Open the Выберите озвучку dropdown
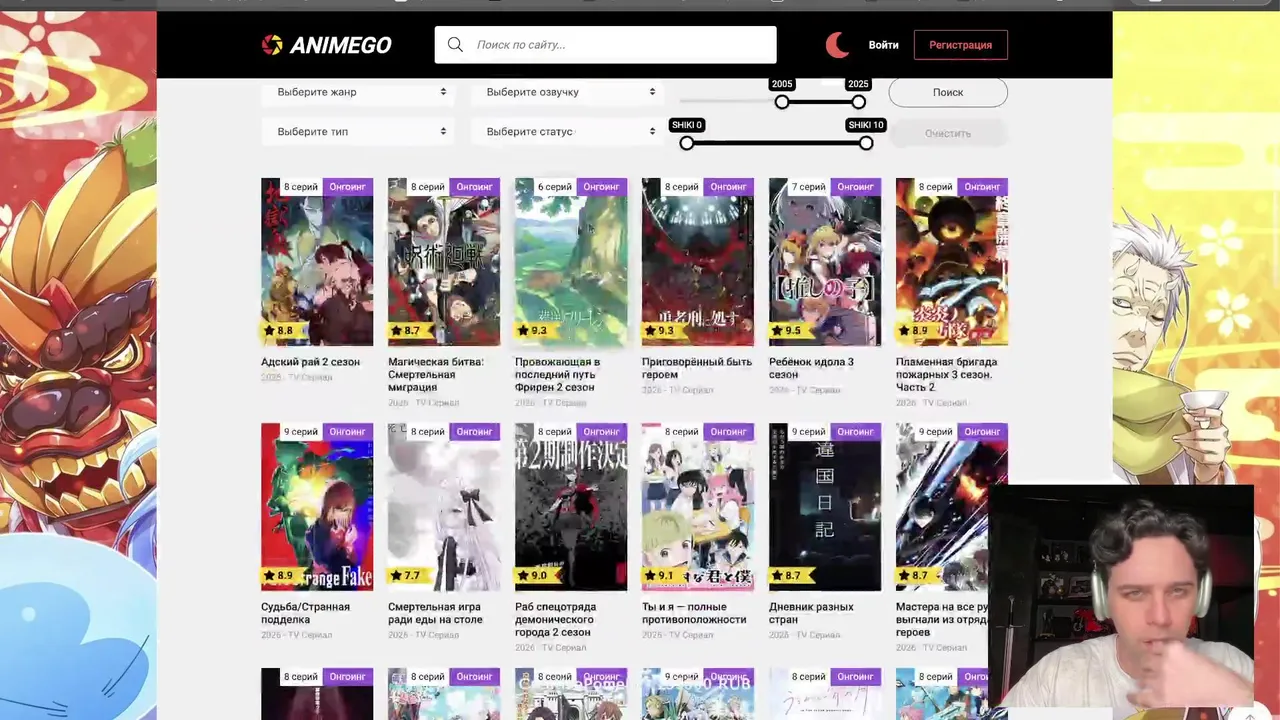This screenshot has width=1280, height=720. tap(568, 92)
